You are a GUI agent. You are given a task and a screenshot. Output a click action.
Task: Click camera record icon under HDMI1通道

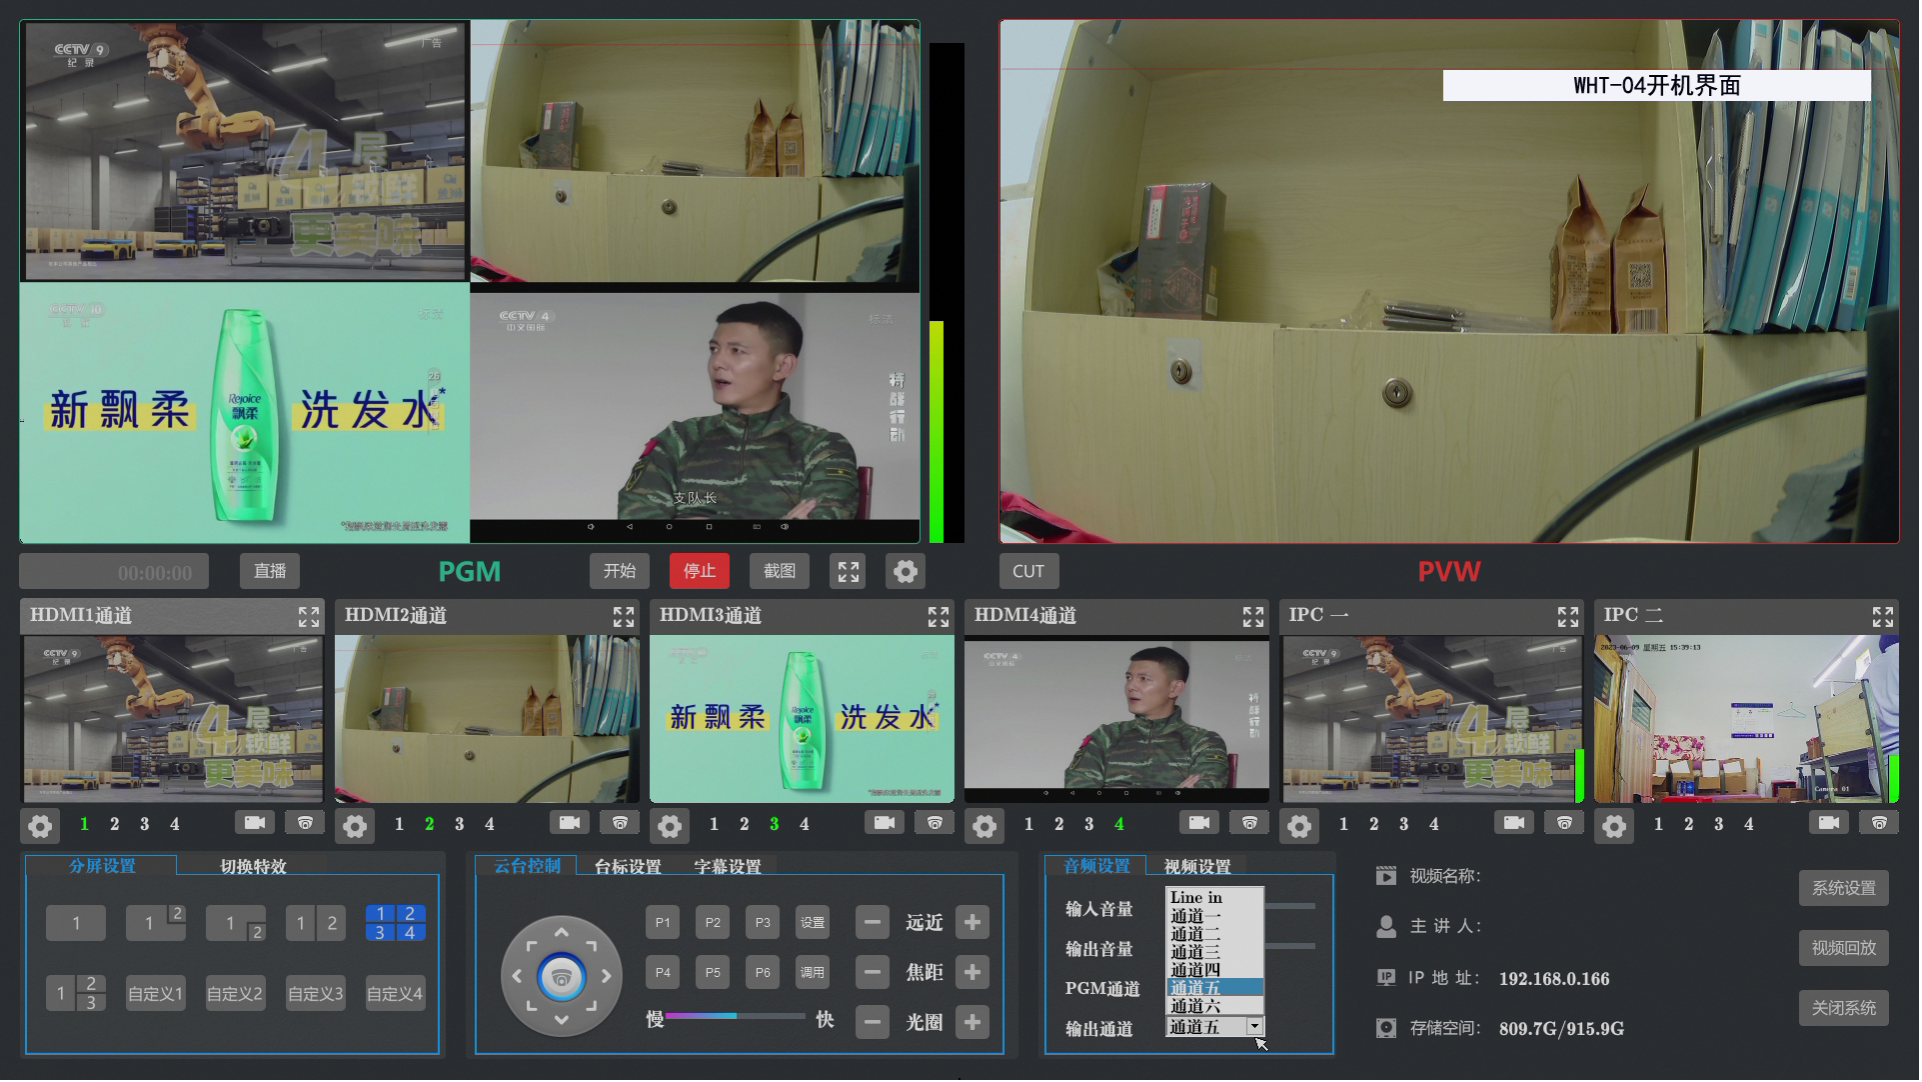coord(254,823)
